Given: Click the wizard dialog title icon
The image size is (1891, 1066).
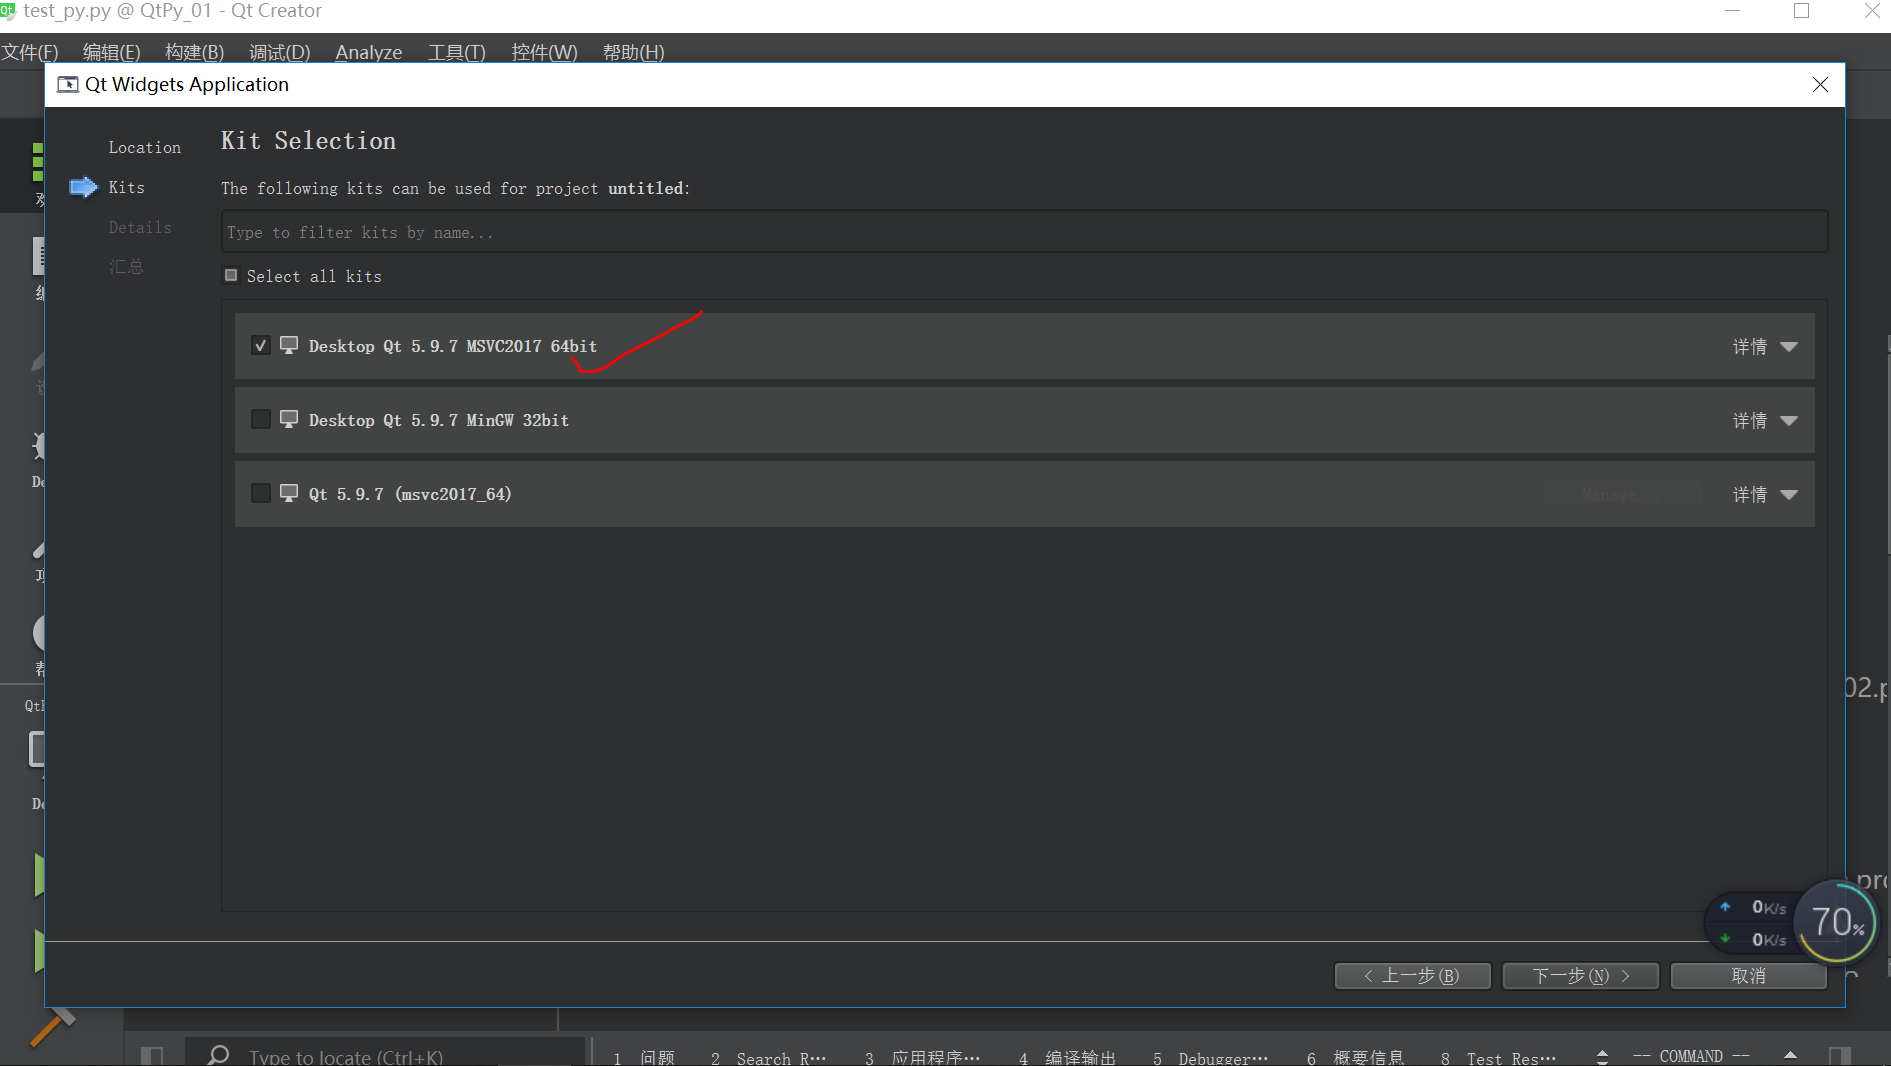Looking at the screenshot, I should [x=68, y=84].
